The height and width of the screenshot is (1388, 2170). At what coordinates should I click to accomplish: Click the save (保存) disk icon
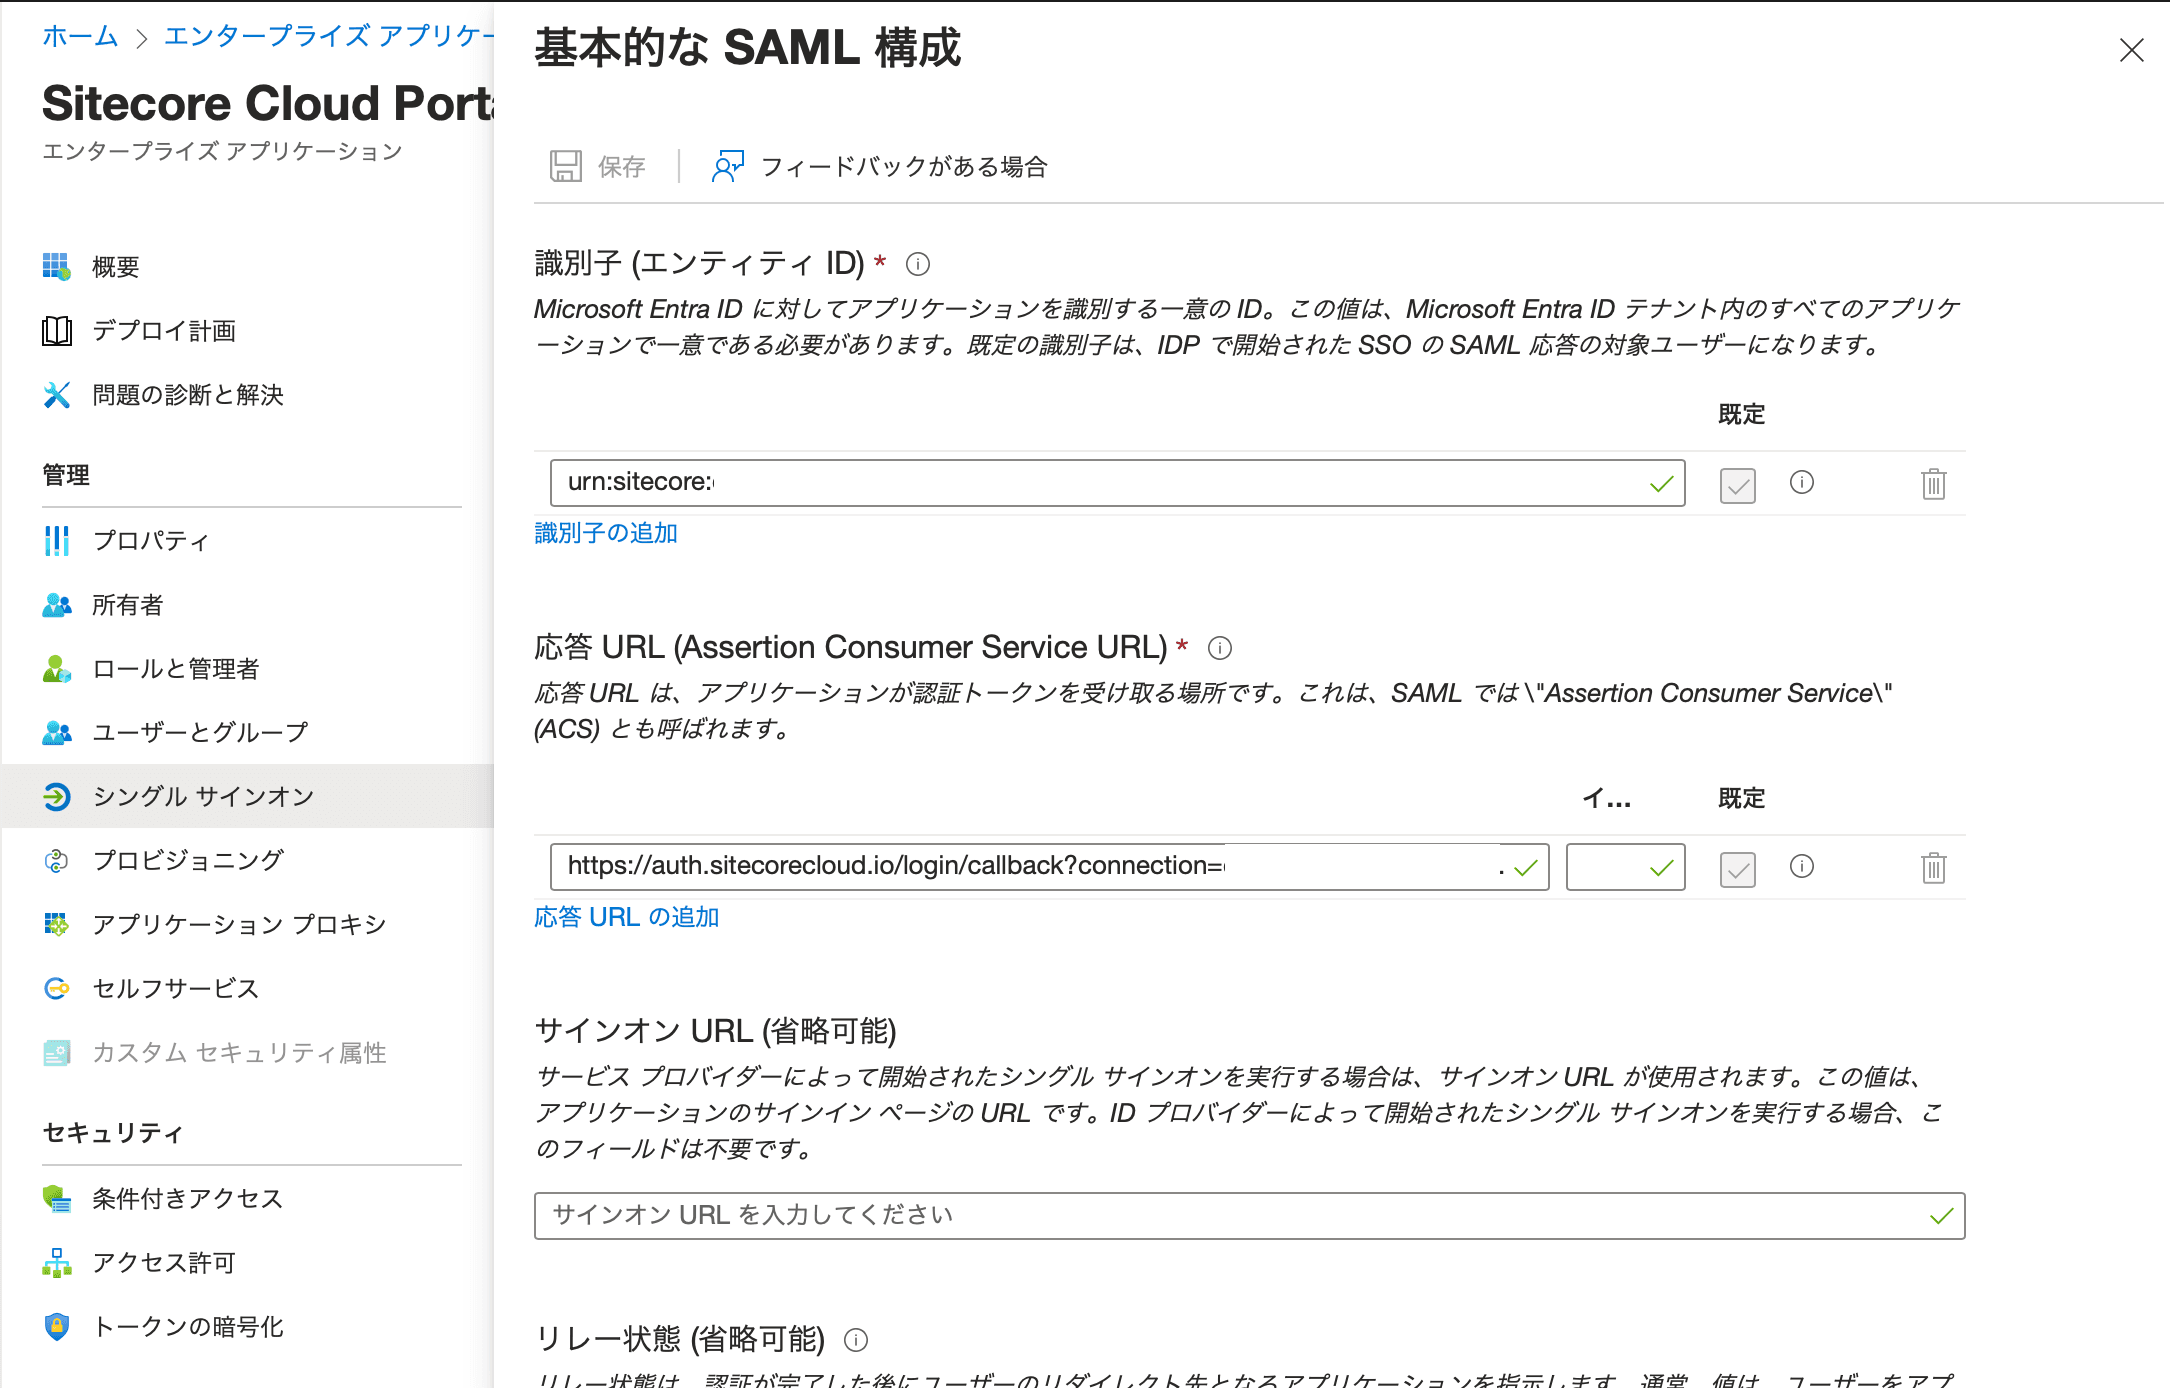(566, 166)
